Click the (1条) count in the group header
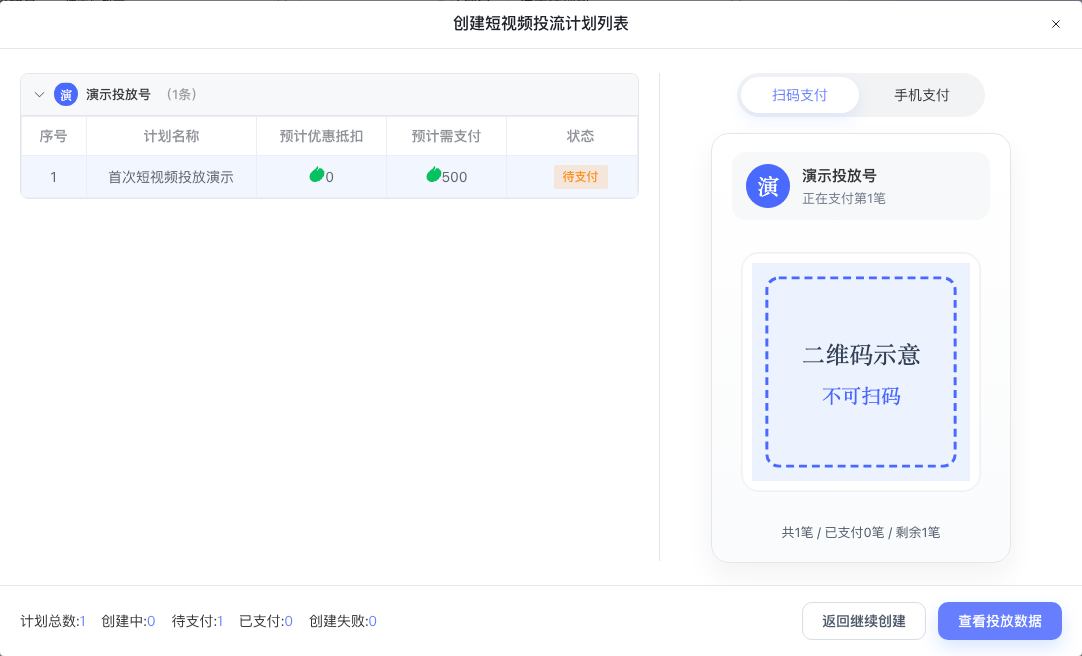 pyautogui.click(x=181, y=95)
